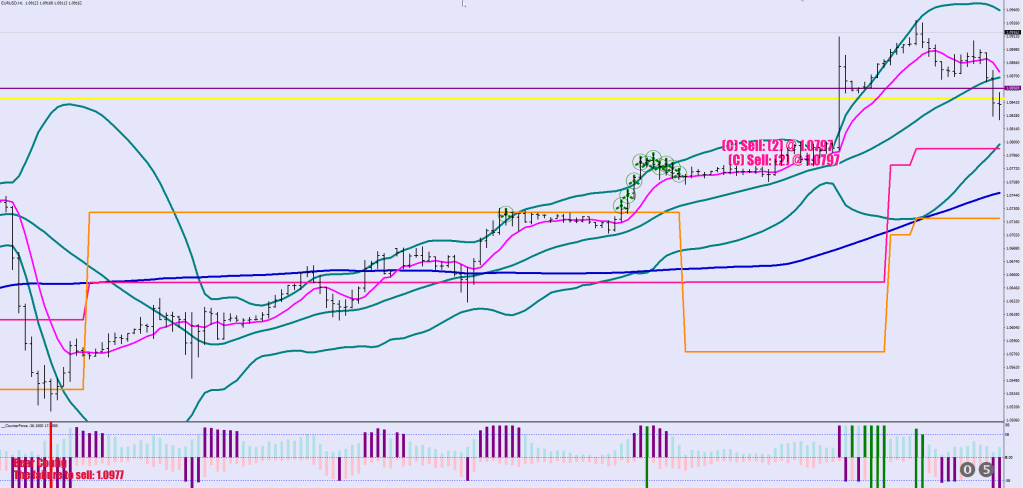
Task: Click the topmost green circled signal marker
Action: pyautogui.click(x=652, y=156)
